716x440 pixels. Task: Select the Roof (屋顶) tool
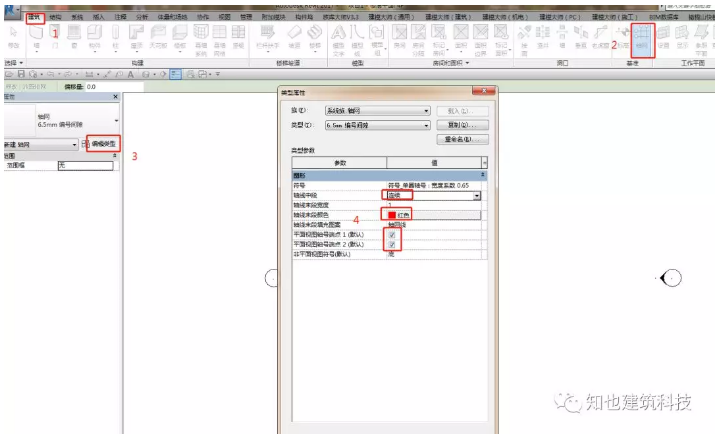137,37
